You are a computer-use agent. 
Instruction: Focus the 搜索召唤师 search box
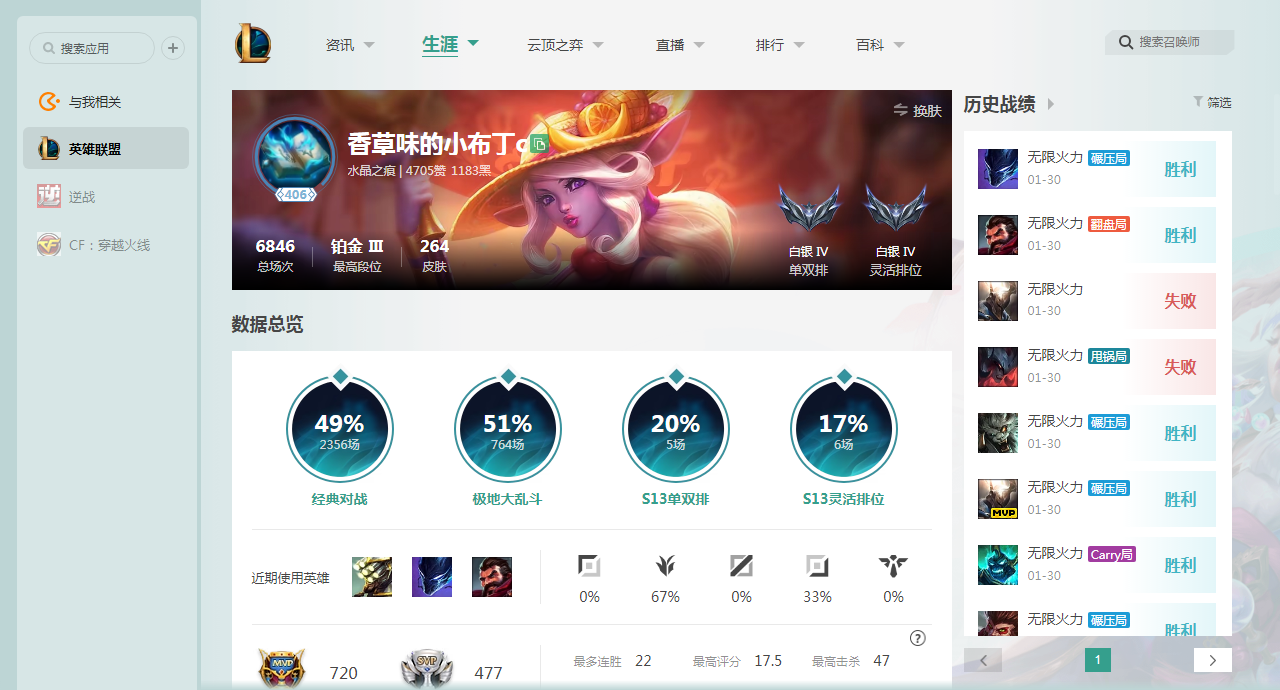tap(1170, 42)
